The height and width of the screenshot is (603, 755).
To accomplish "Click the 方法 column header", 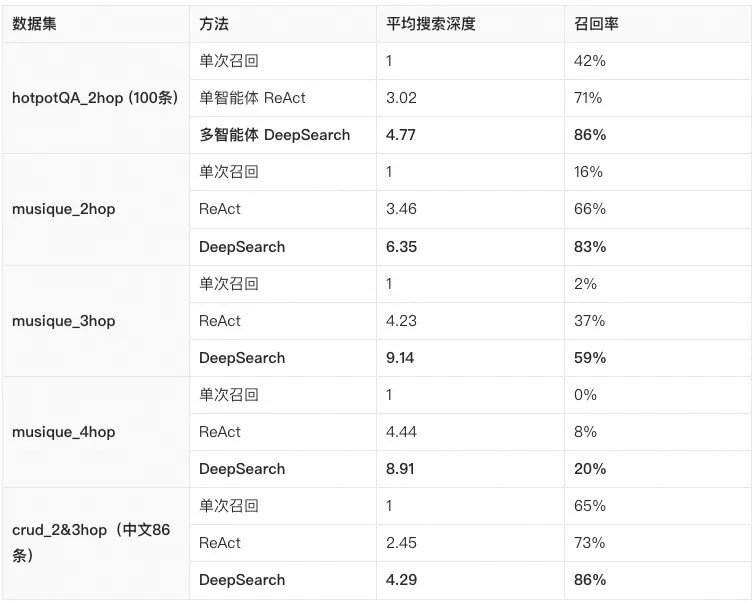I will [x=214, y=23].
